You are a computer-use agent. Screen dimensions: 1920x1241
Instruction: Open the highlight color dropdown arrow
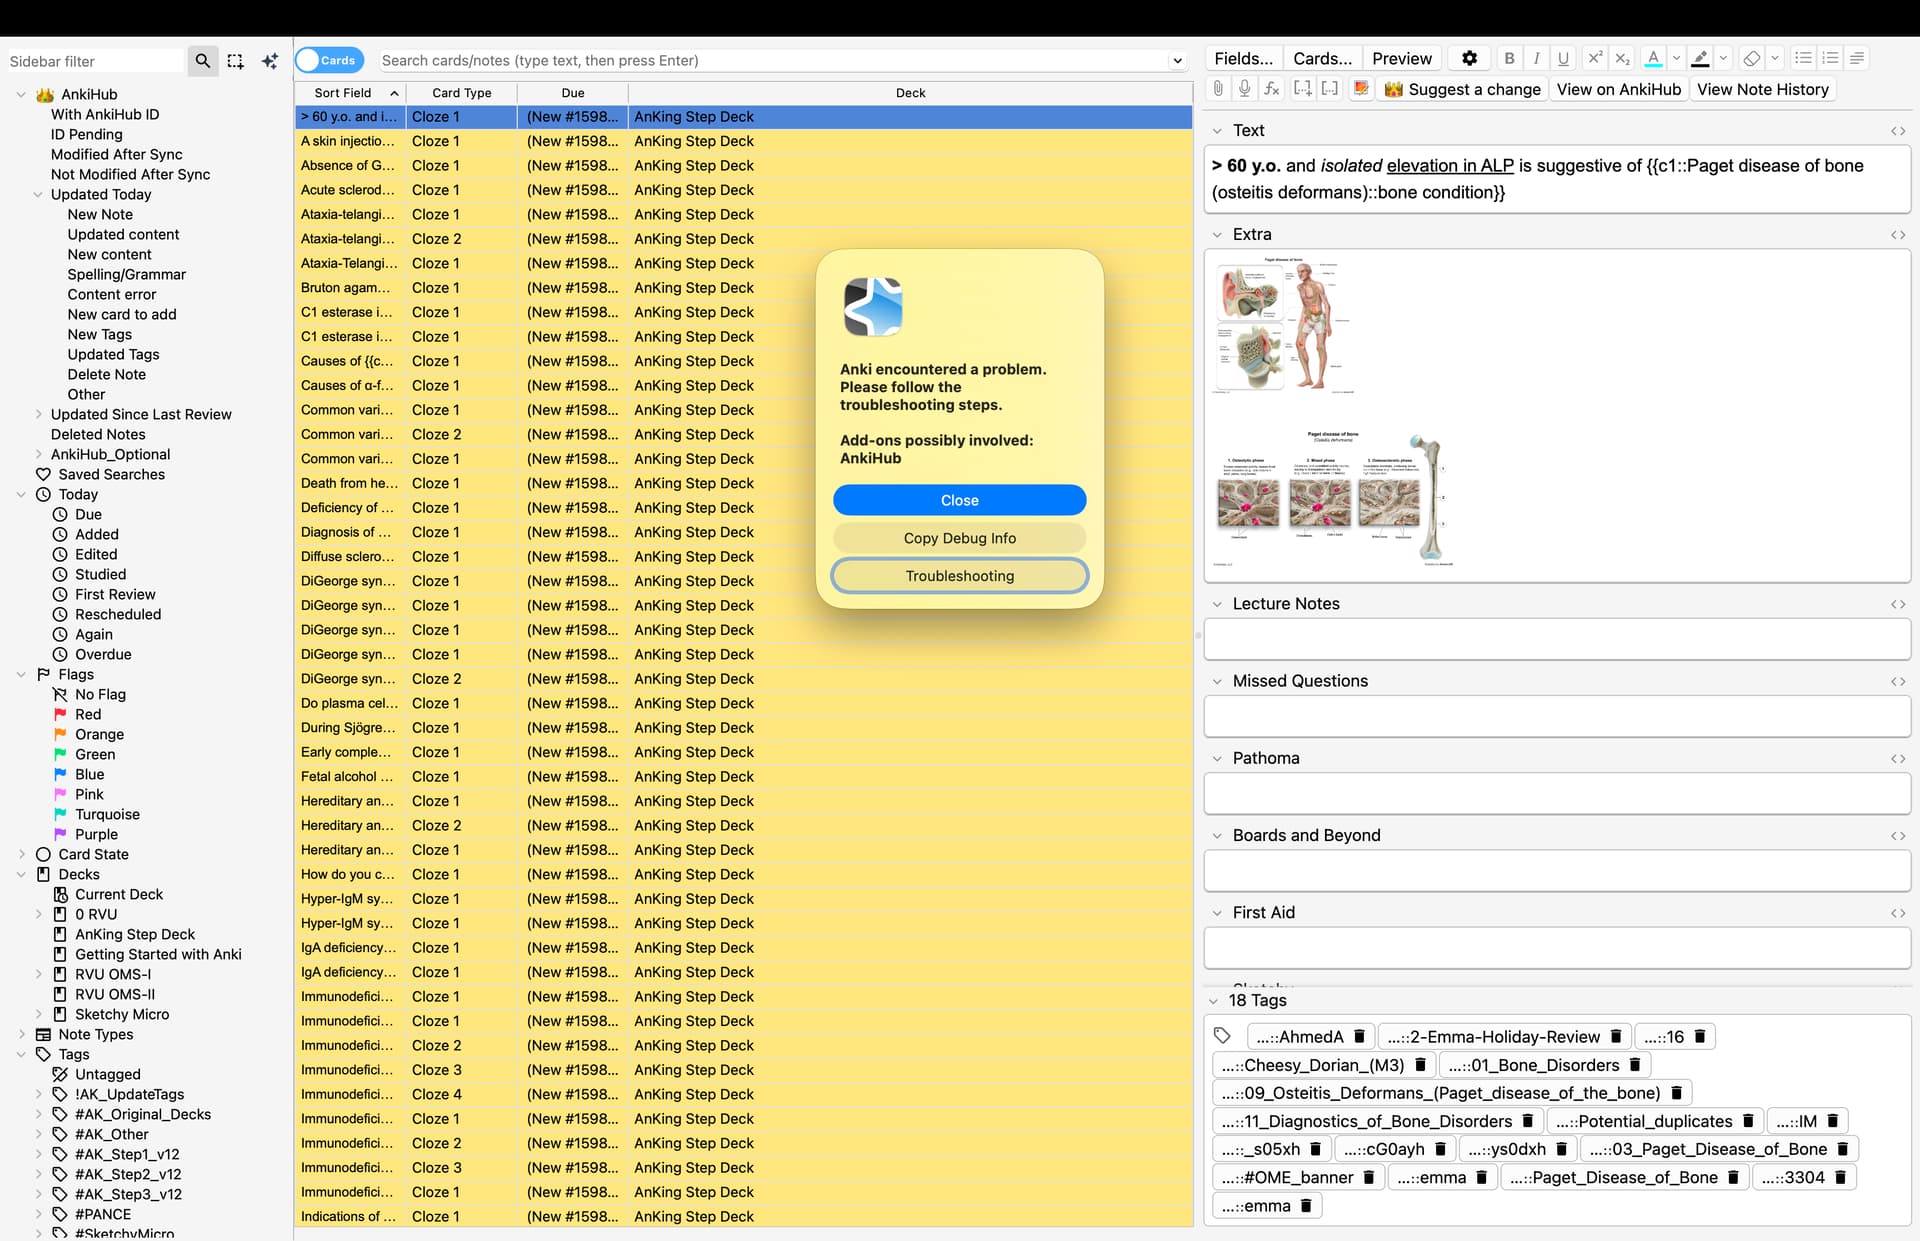coord(1723,59)
